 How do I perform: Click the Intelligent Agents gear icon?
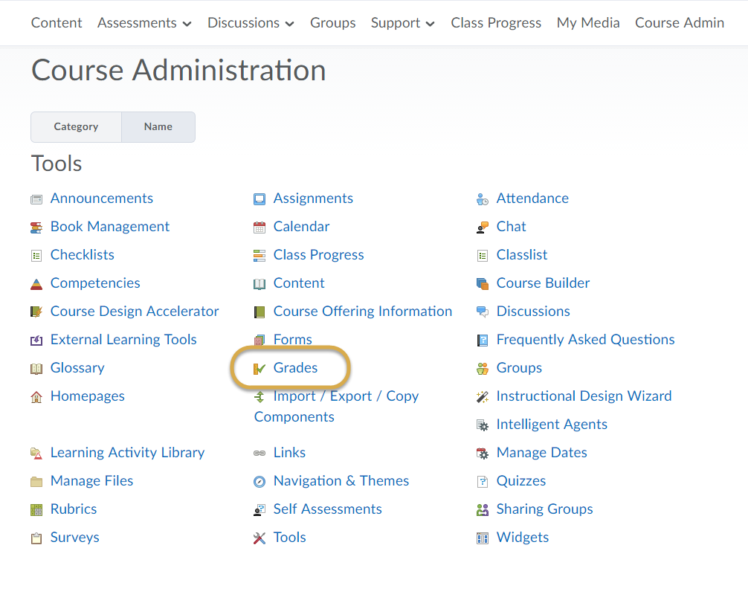pos(482,425)
